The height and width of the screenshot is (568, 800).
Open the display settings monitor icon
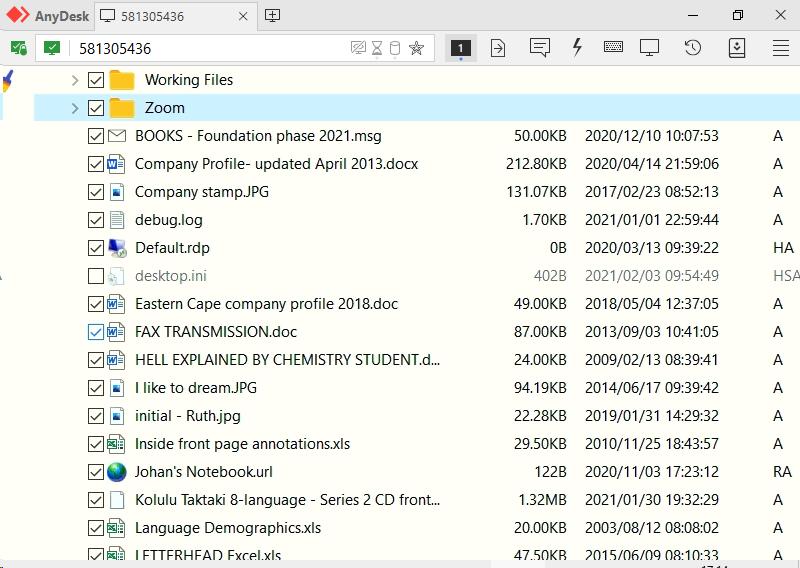(649, 47)
